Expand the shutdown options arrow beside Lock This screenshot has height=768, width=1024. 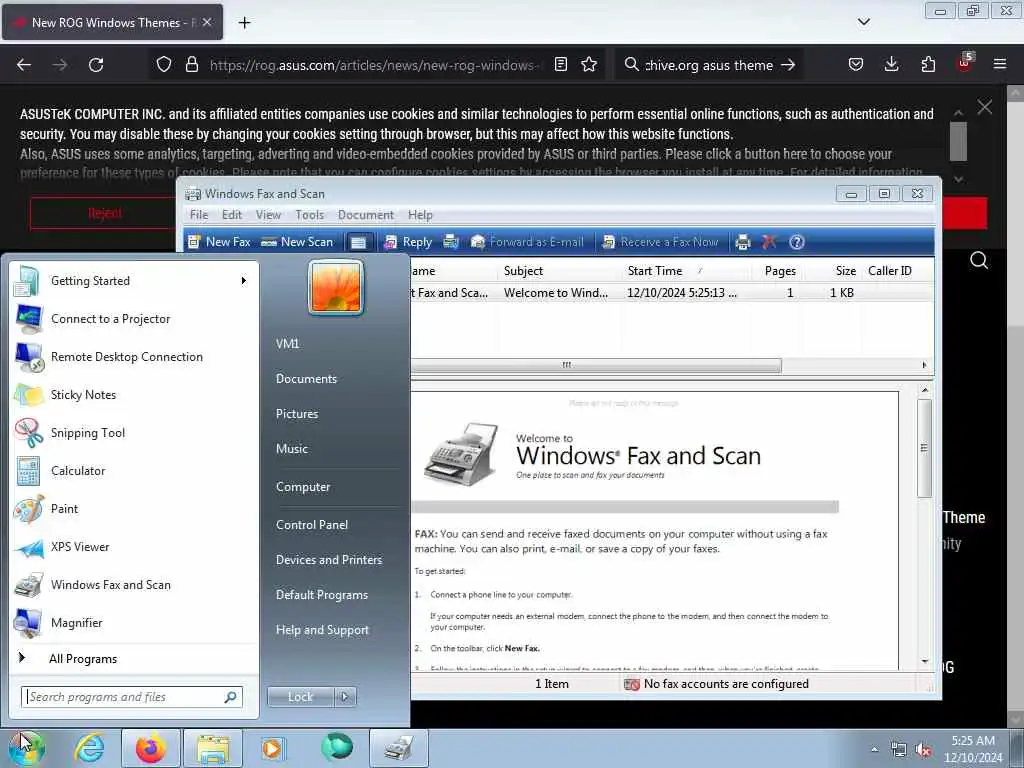(345, 697)
